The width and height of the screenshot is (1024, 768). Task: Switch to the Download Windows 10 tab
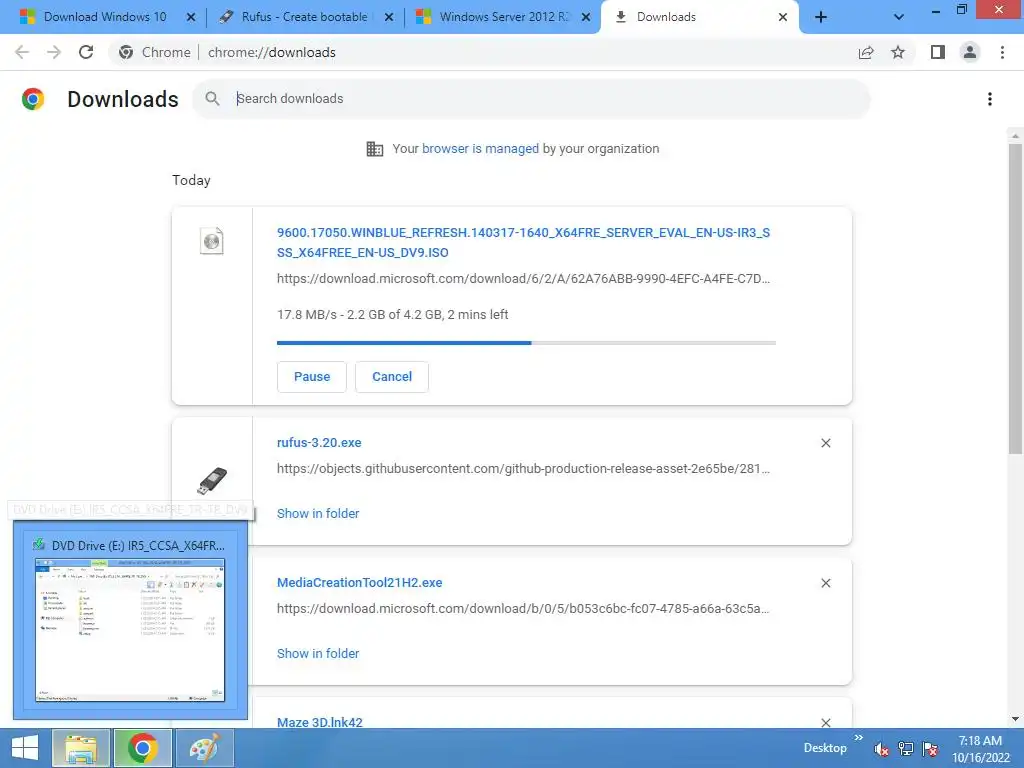104,17
